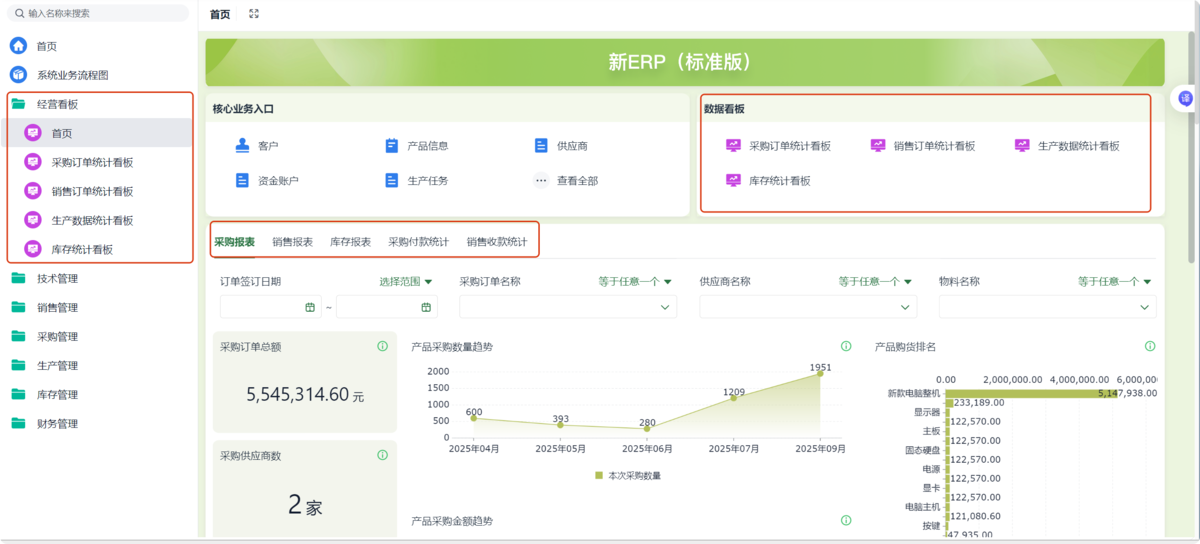The width and height of the screenshot is (1200, 544).
Task: Select the 采购付款统计 tab
Action: pos(418,242)
